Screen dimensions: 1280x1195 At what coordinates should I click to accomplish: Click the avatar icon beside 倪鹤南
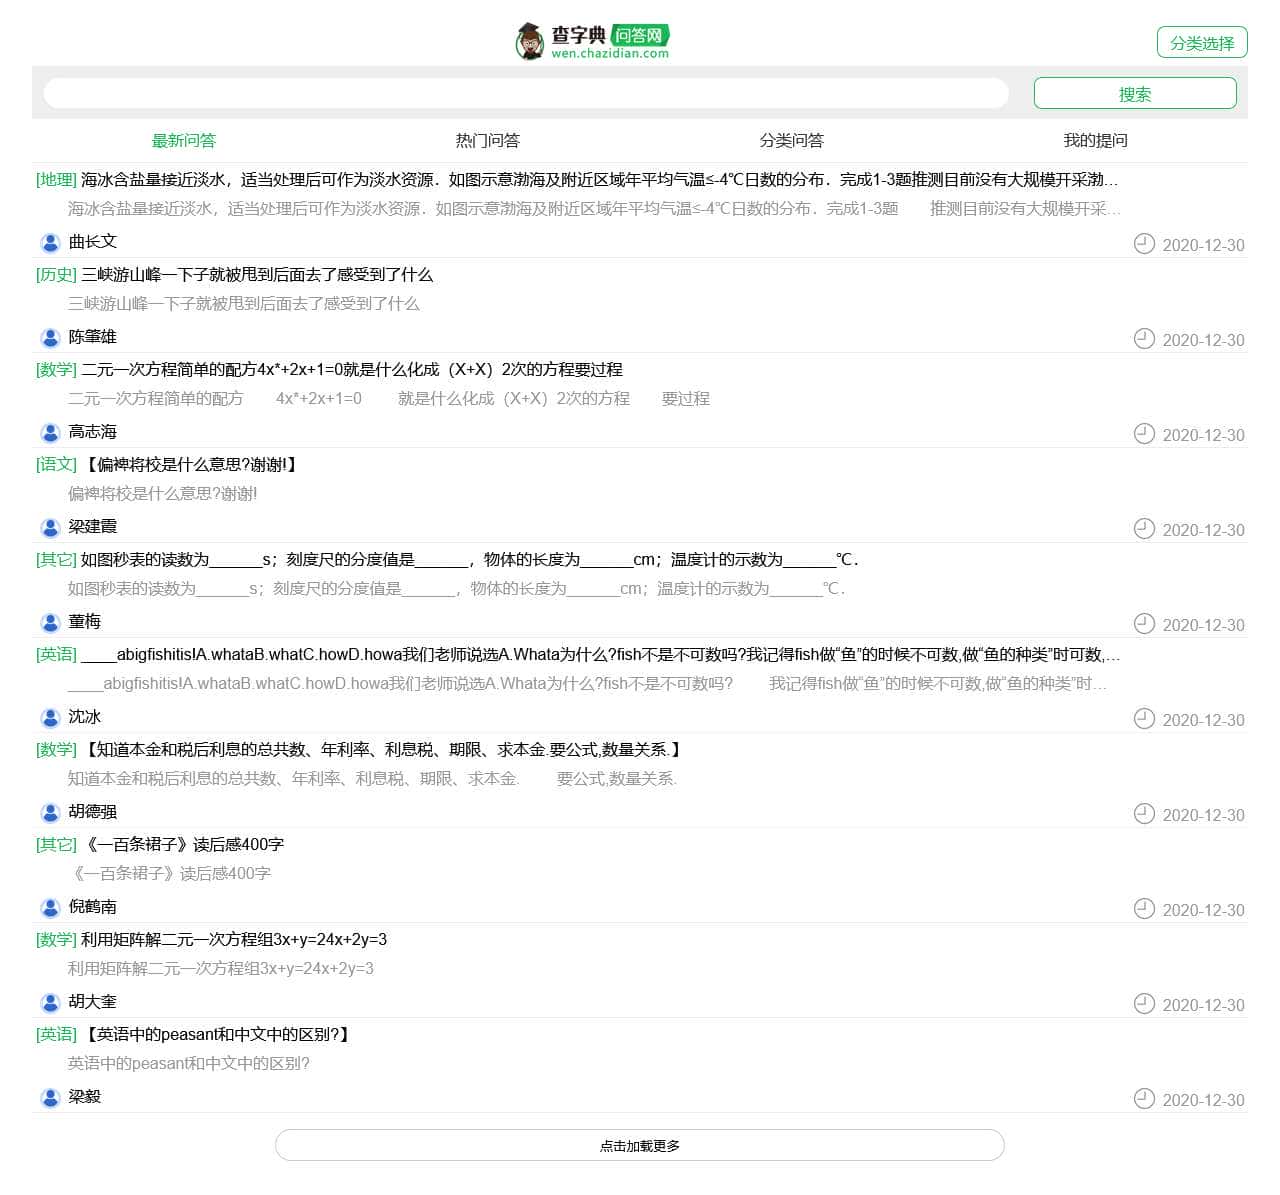point(50,907)
